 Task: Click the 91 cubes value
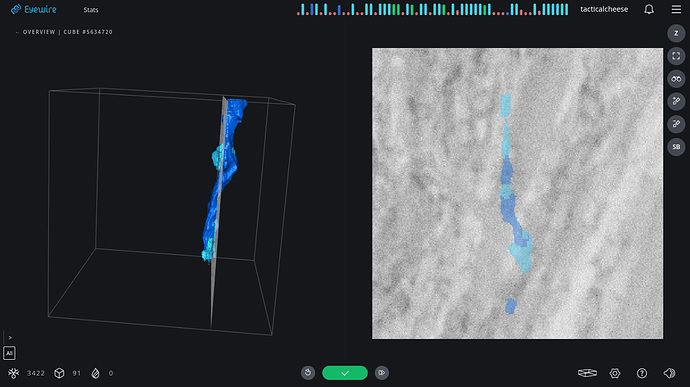click(77, 373)
